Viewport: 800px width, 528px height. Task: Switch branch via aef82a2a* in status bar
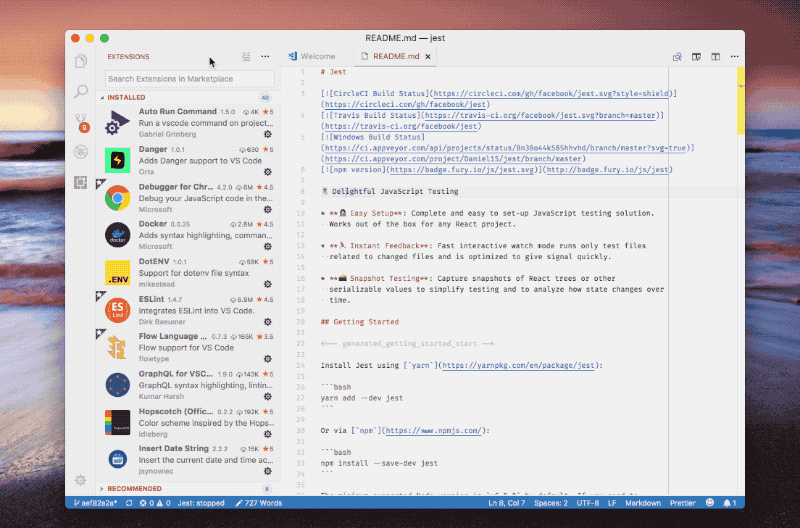tap(95, 503)
